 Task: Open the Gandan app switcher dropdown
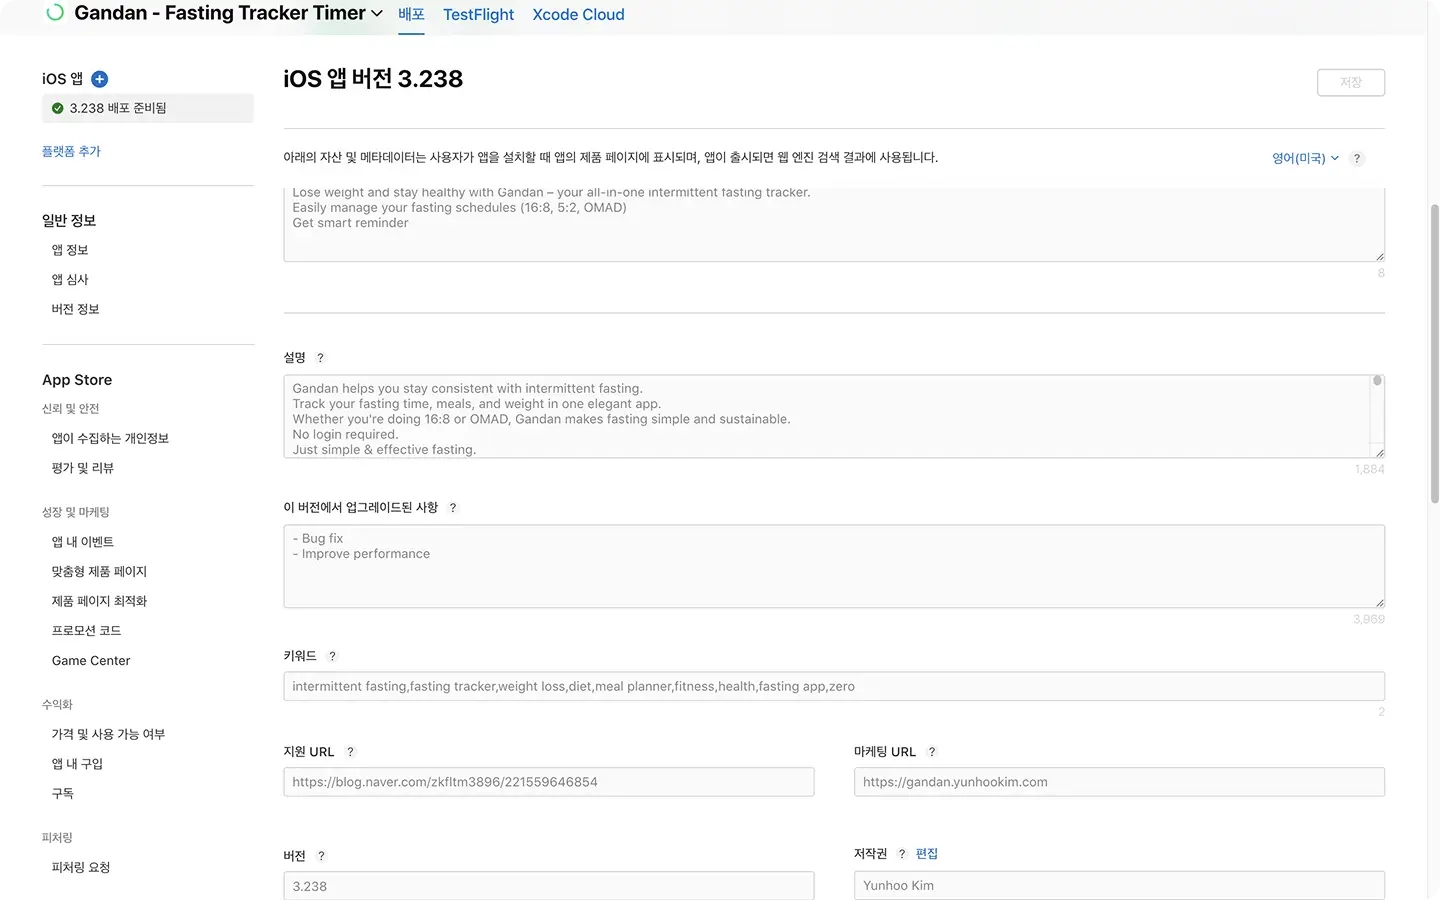pyautogui.click(x=377, y=14)
